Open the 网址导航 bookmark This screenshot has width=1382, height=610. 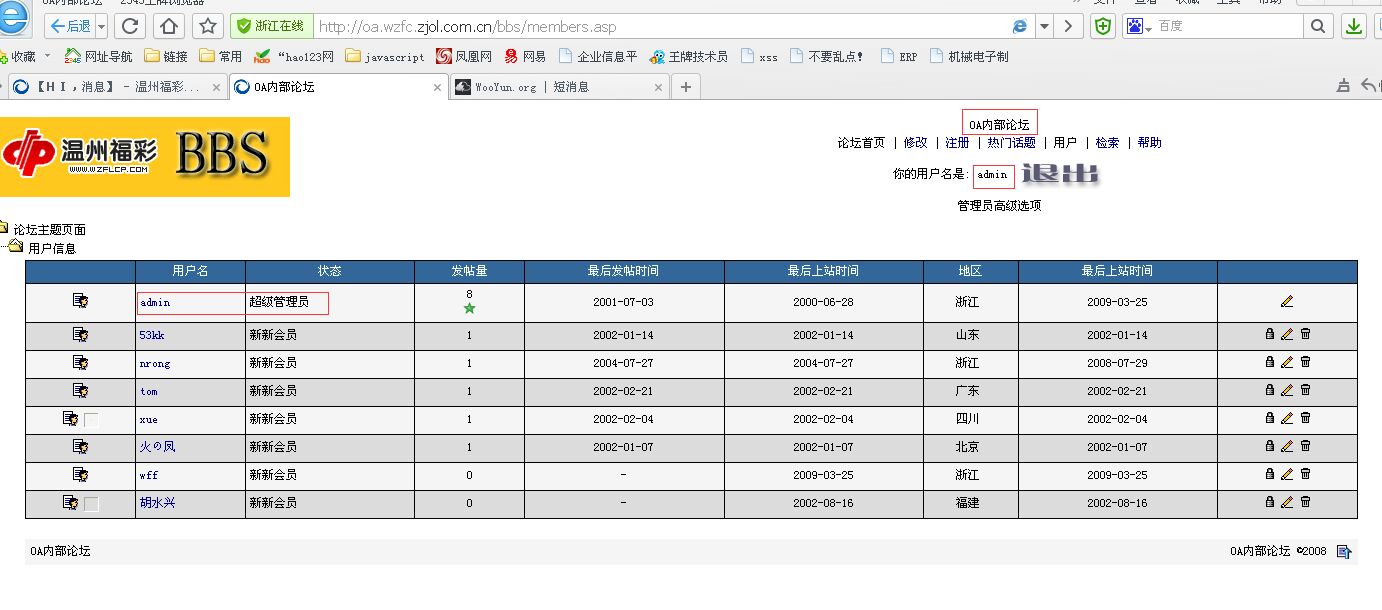pyautogui.click(x=98, y=57)
